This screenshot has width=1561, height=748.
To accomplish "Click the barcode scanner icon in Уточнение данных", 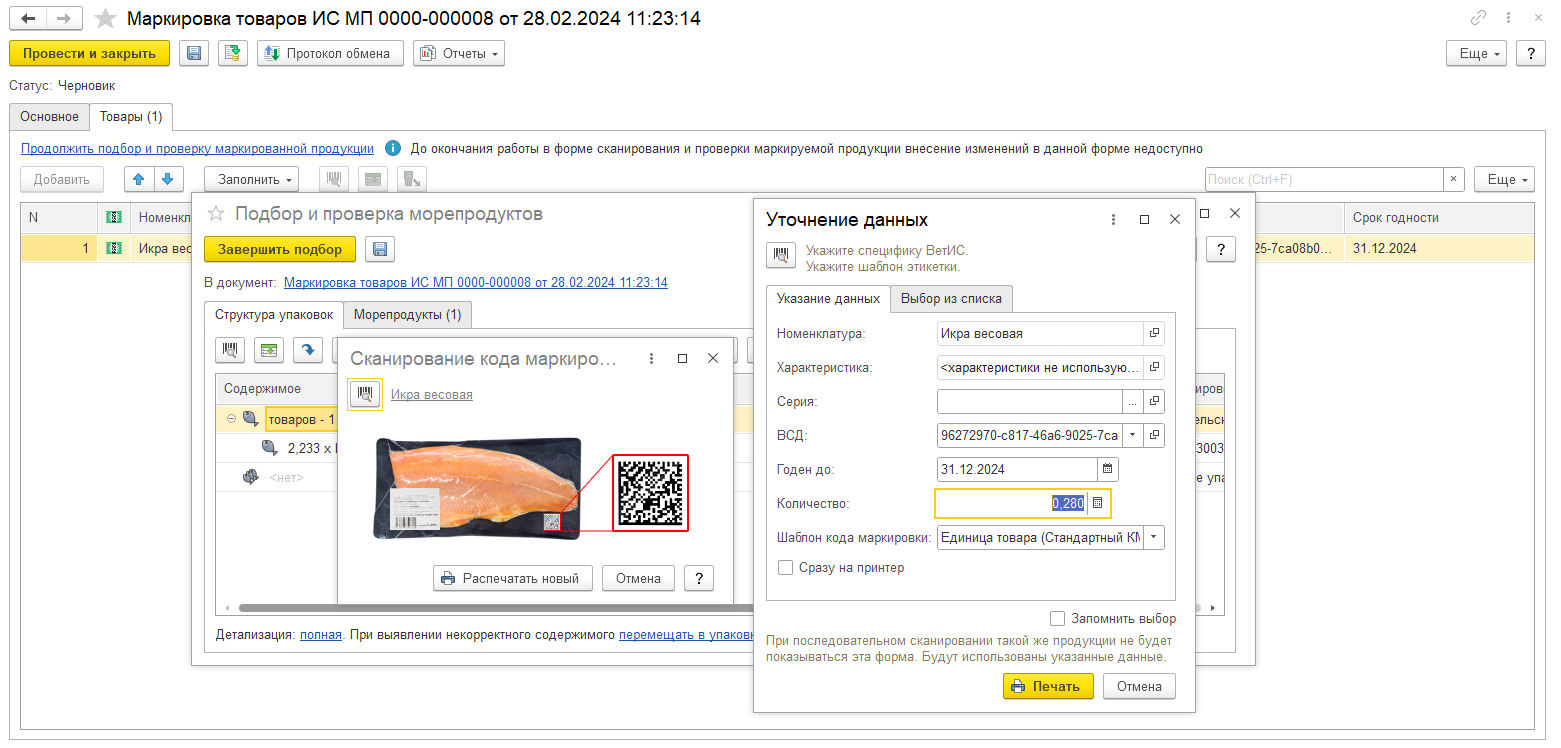I will 781,256.
